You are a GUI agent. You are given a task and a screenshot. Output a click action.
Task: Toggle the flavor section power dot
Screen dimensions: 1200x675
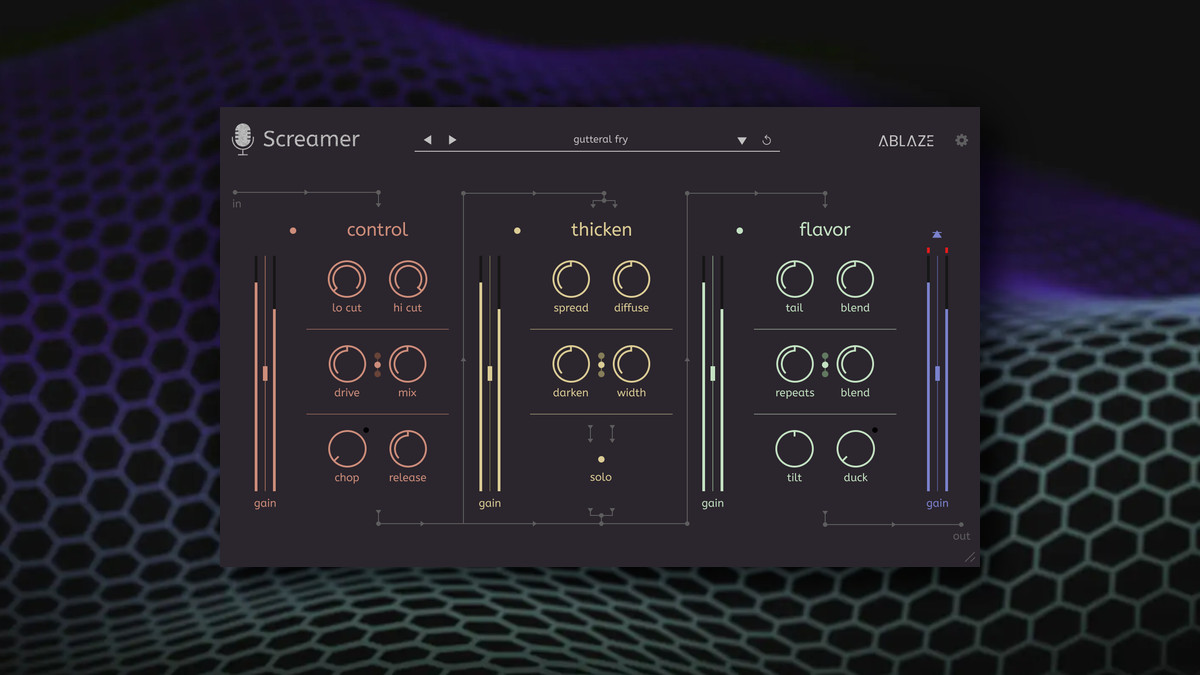pyautogui.click(x=740, y=231)
